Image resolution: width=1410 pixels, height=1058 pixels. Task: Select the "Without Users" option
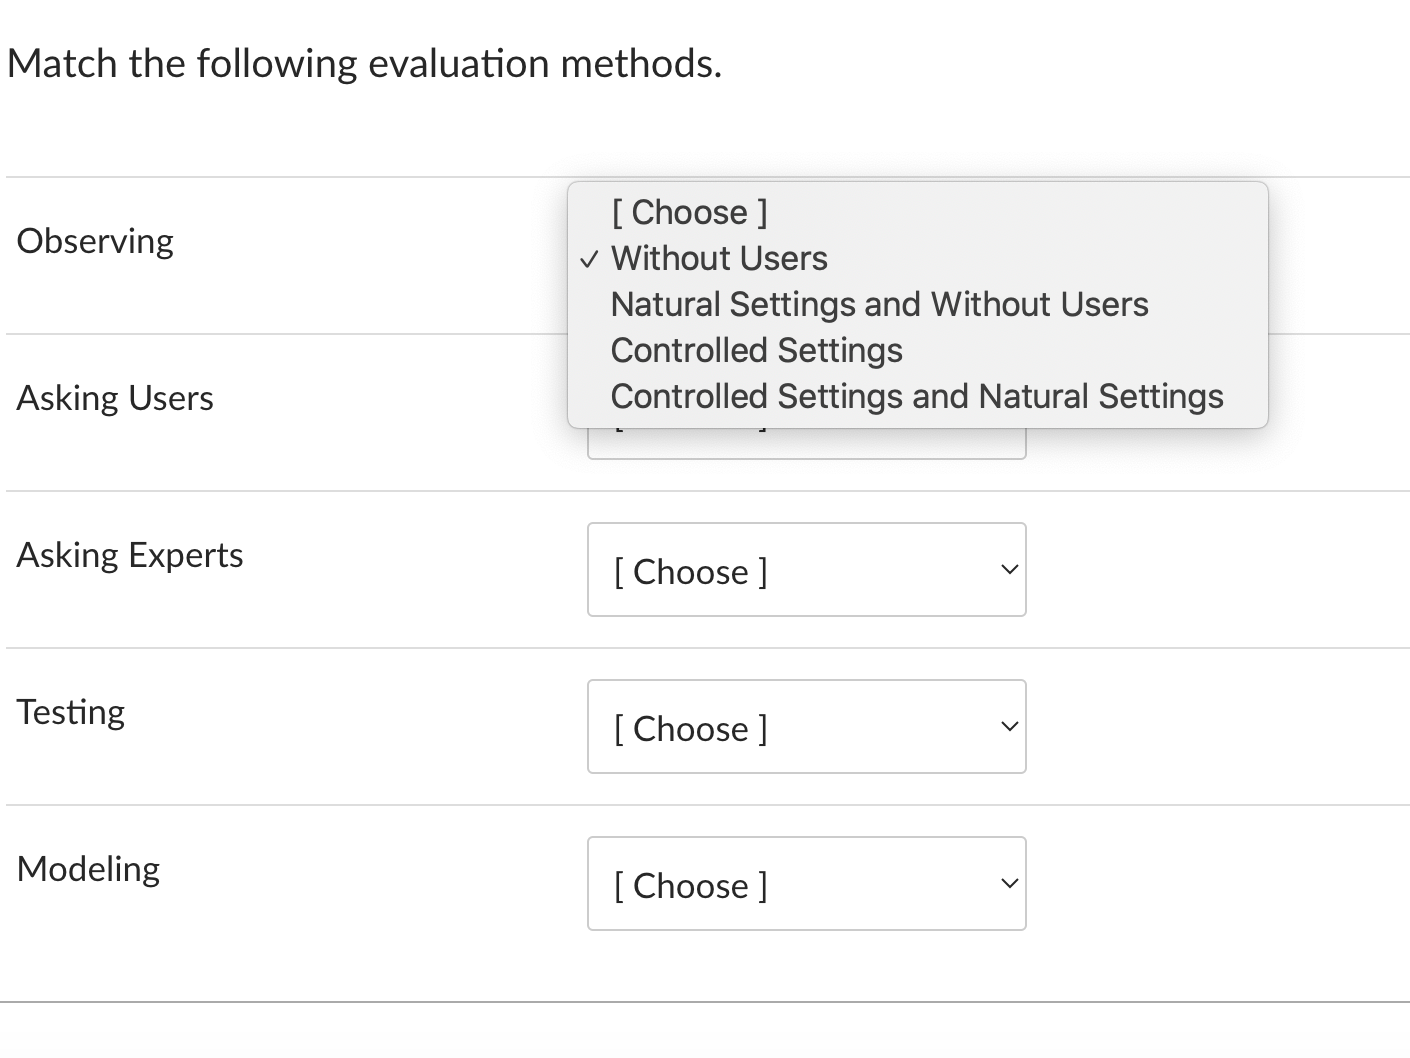718,258
